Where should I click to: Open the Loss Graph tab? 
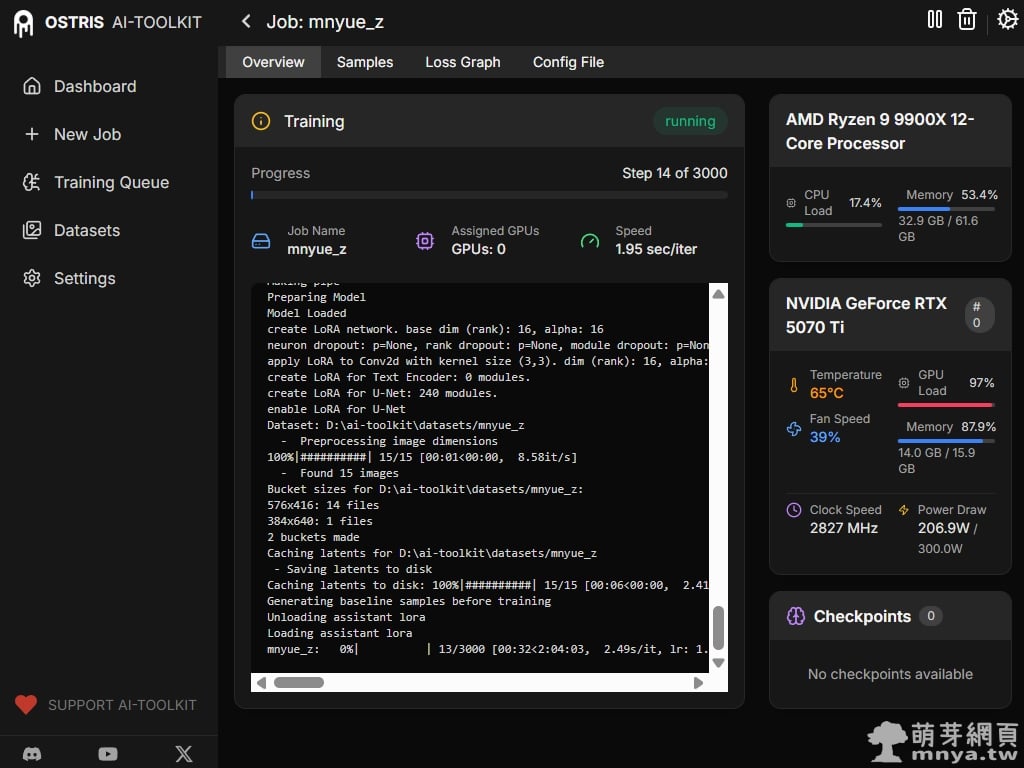click(462, 62)
